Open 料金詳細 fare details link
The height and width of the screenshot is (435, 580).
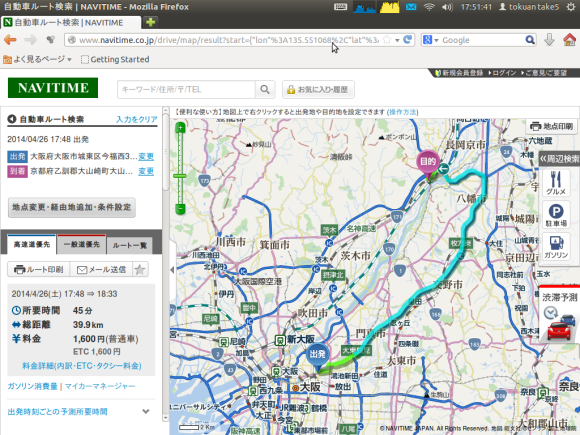[82, 366]
